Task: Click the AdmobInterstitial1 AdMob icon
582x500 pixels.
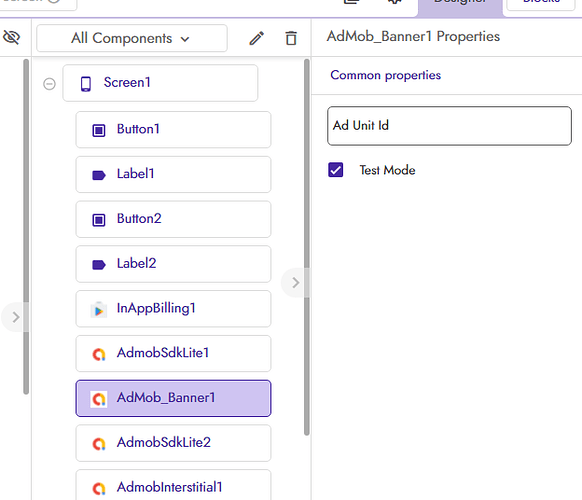Action: [99, 488]
